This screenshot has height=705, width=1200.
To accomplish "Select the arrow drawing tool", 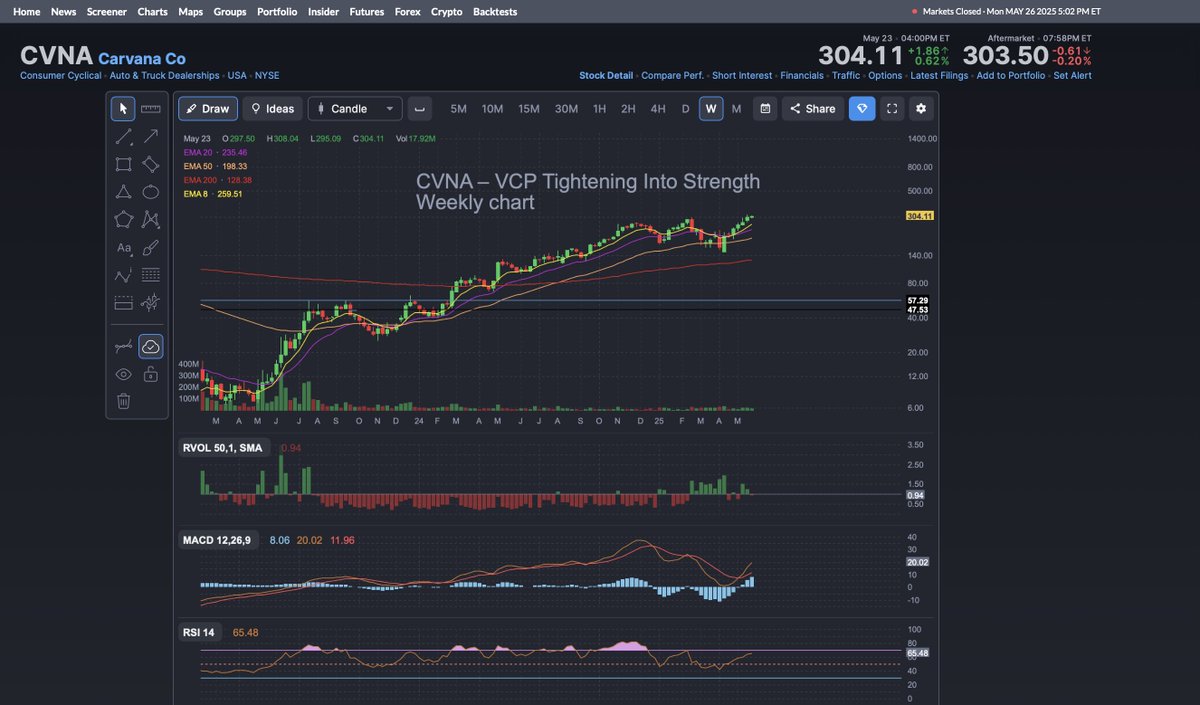I will coord(148,137).
